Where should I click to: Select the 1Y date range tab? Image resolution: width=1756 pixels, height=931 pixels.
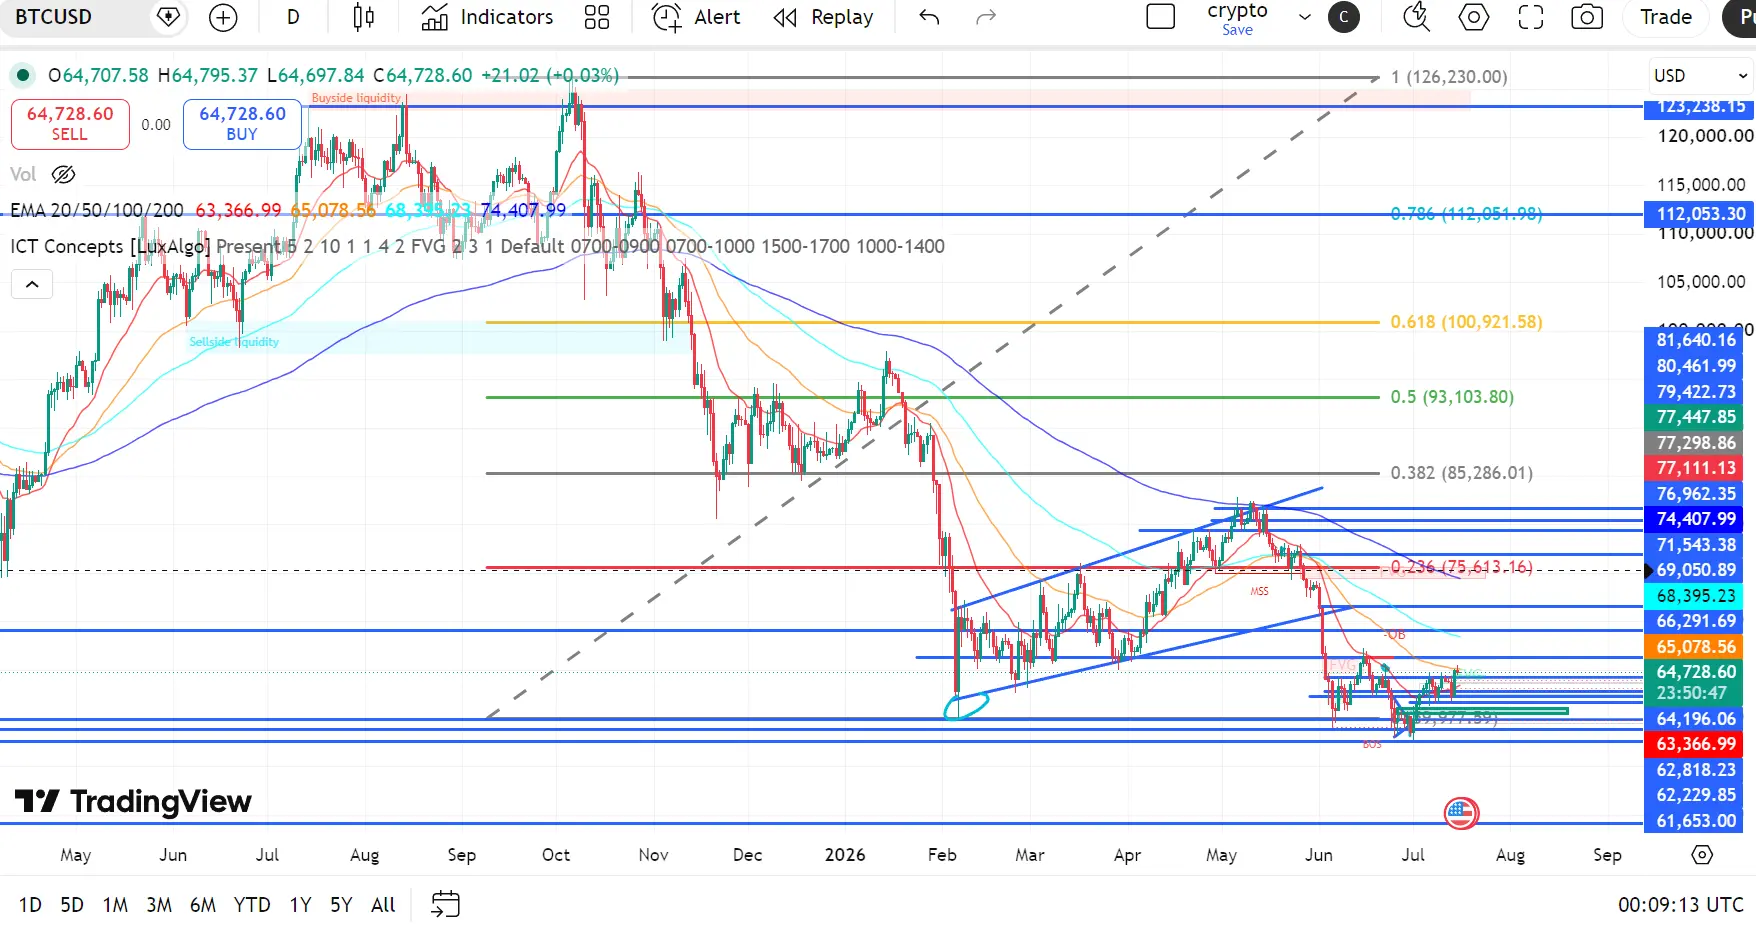pos(300,905)
